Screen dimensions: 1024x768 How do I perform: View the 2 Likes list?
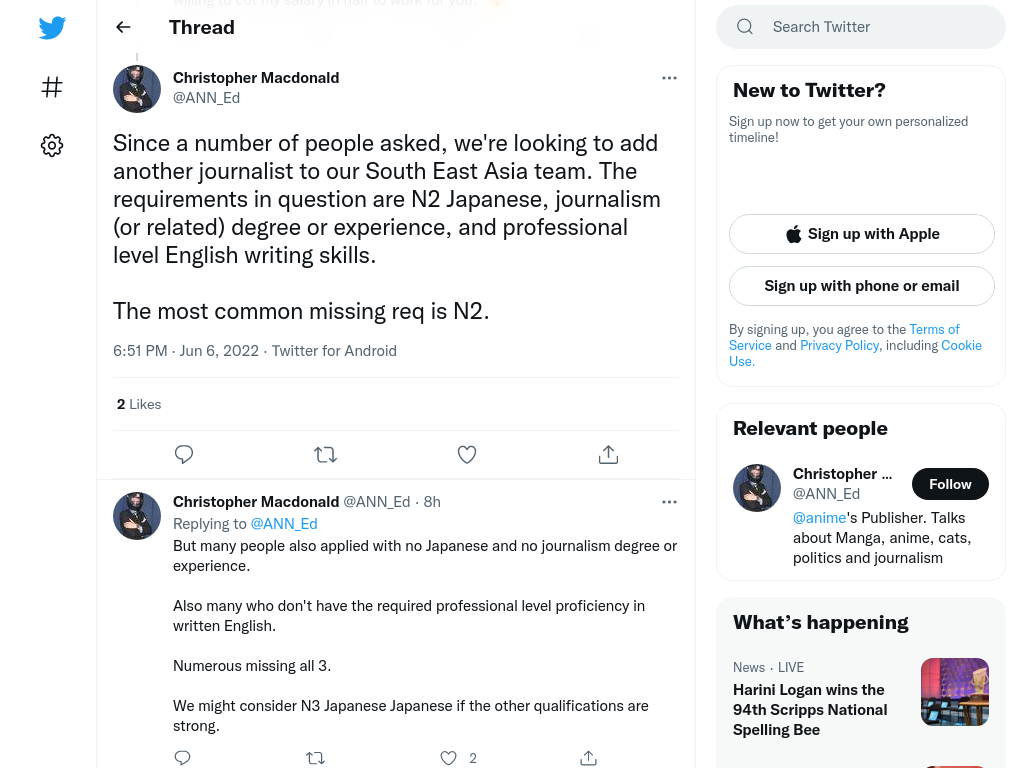click(x=139, y=404)
